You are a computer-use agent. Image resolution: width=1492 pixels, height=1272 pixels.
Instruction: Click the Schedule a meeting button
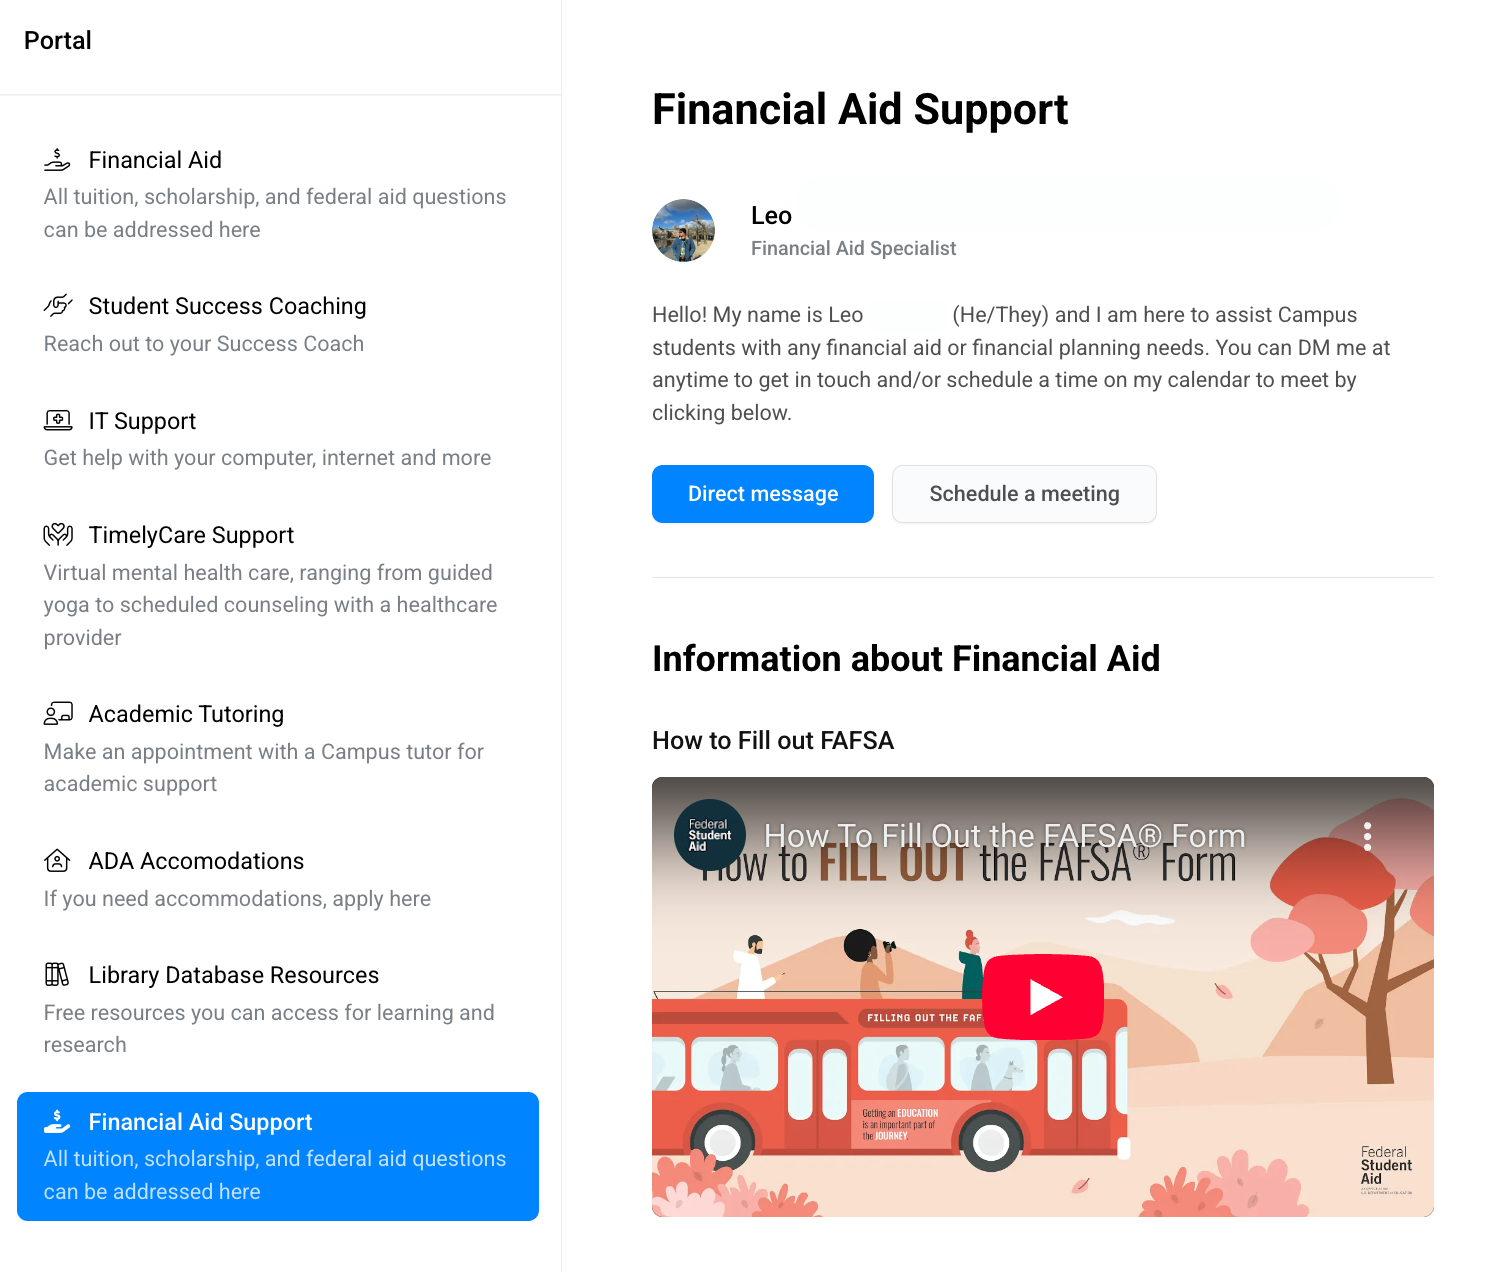pyautogui.click(x=1024, y=494)
